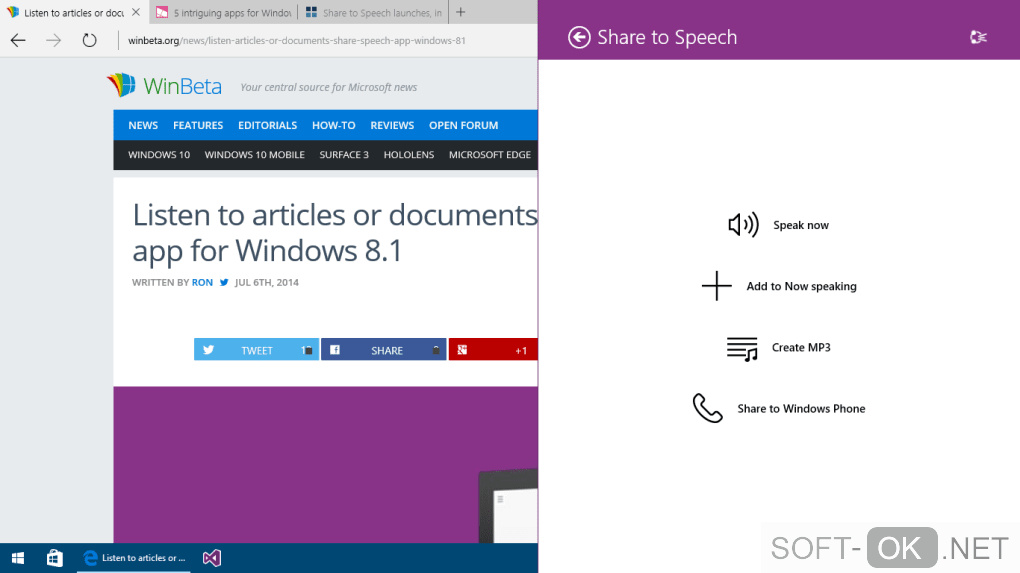Switch to Share to Speech launches tab

[373, 12]
